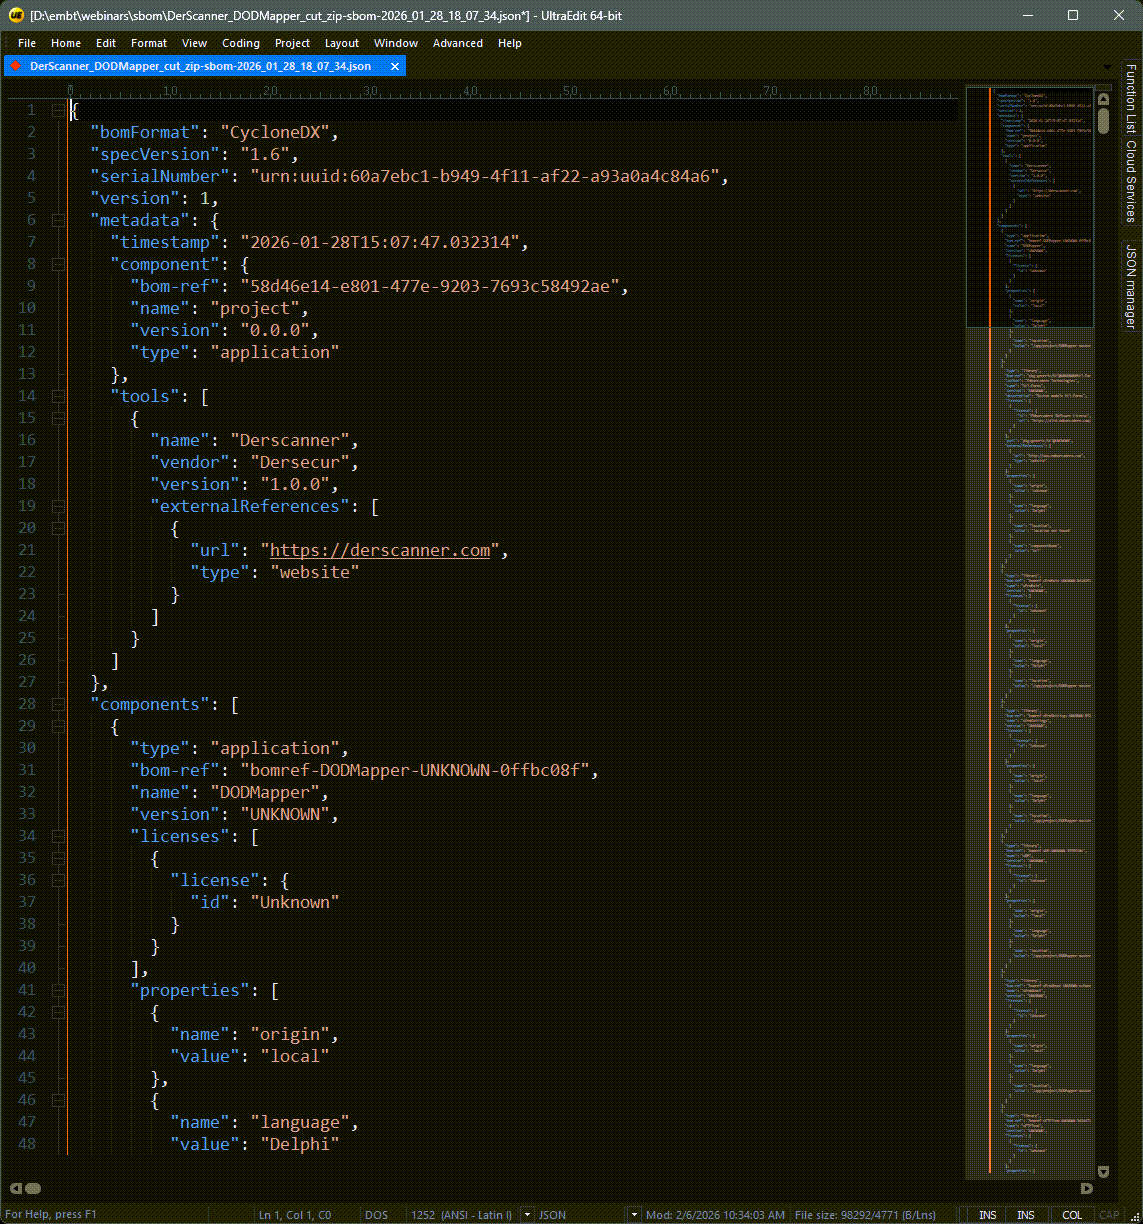
Task: Toggle the COL column mode indicator
Action: (1072, 1215)
